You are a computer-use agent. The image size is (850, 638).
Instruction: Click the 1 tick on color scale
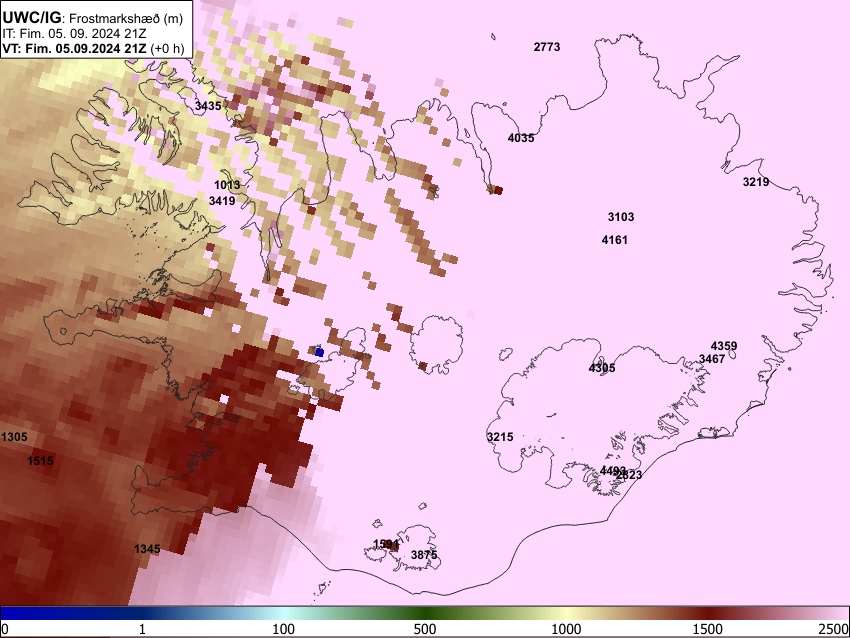tap(142, 629)
